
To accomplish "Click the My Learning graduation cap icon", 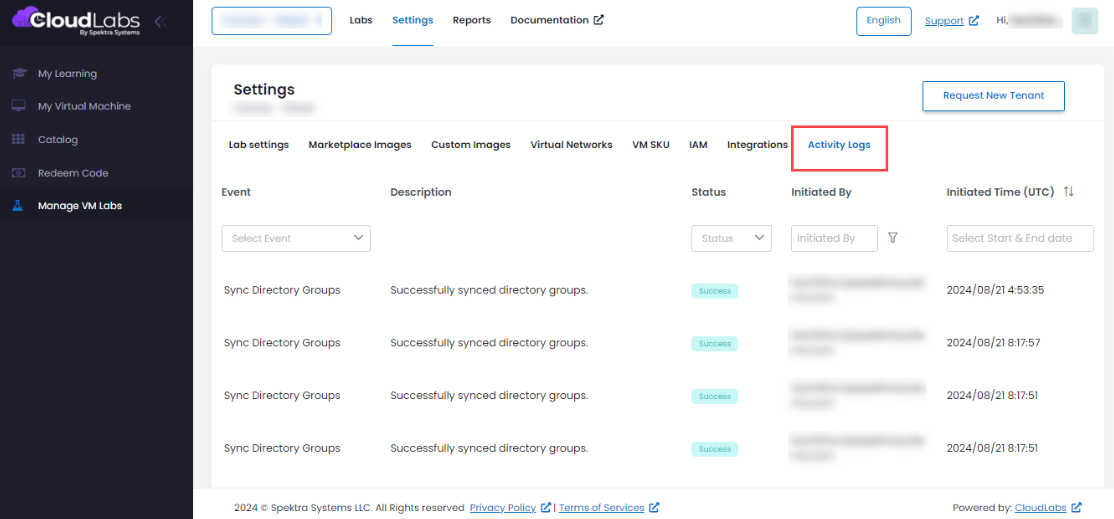I will (19, 74).
